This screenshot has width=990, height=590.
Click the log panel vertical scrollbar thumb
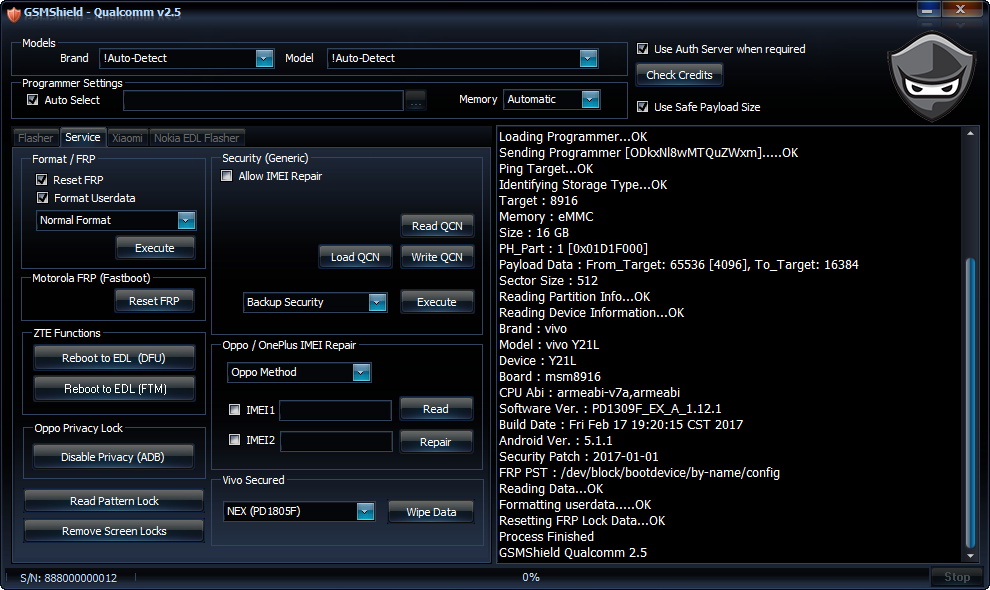click(970, 403)
